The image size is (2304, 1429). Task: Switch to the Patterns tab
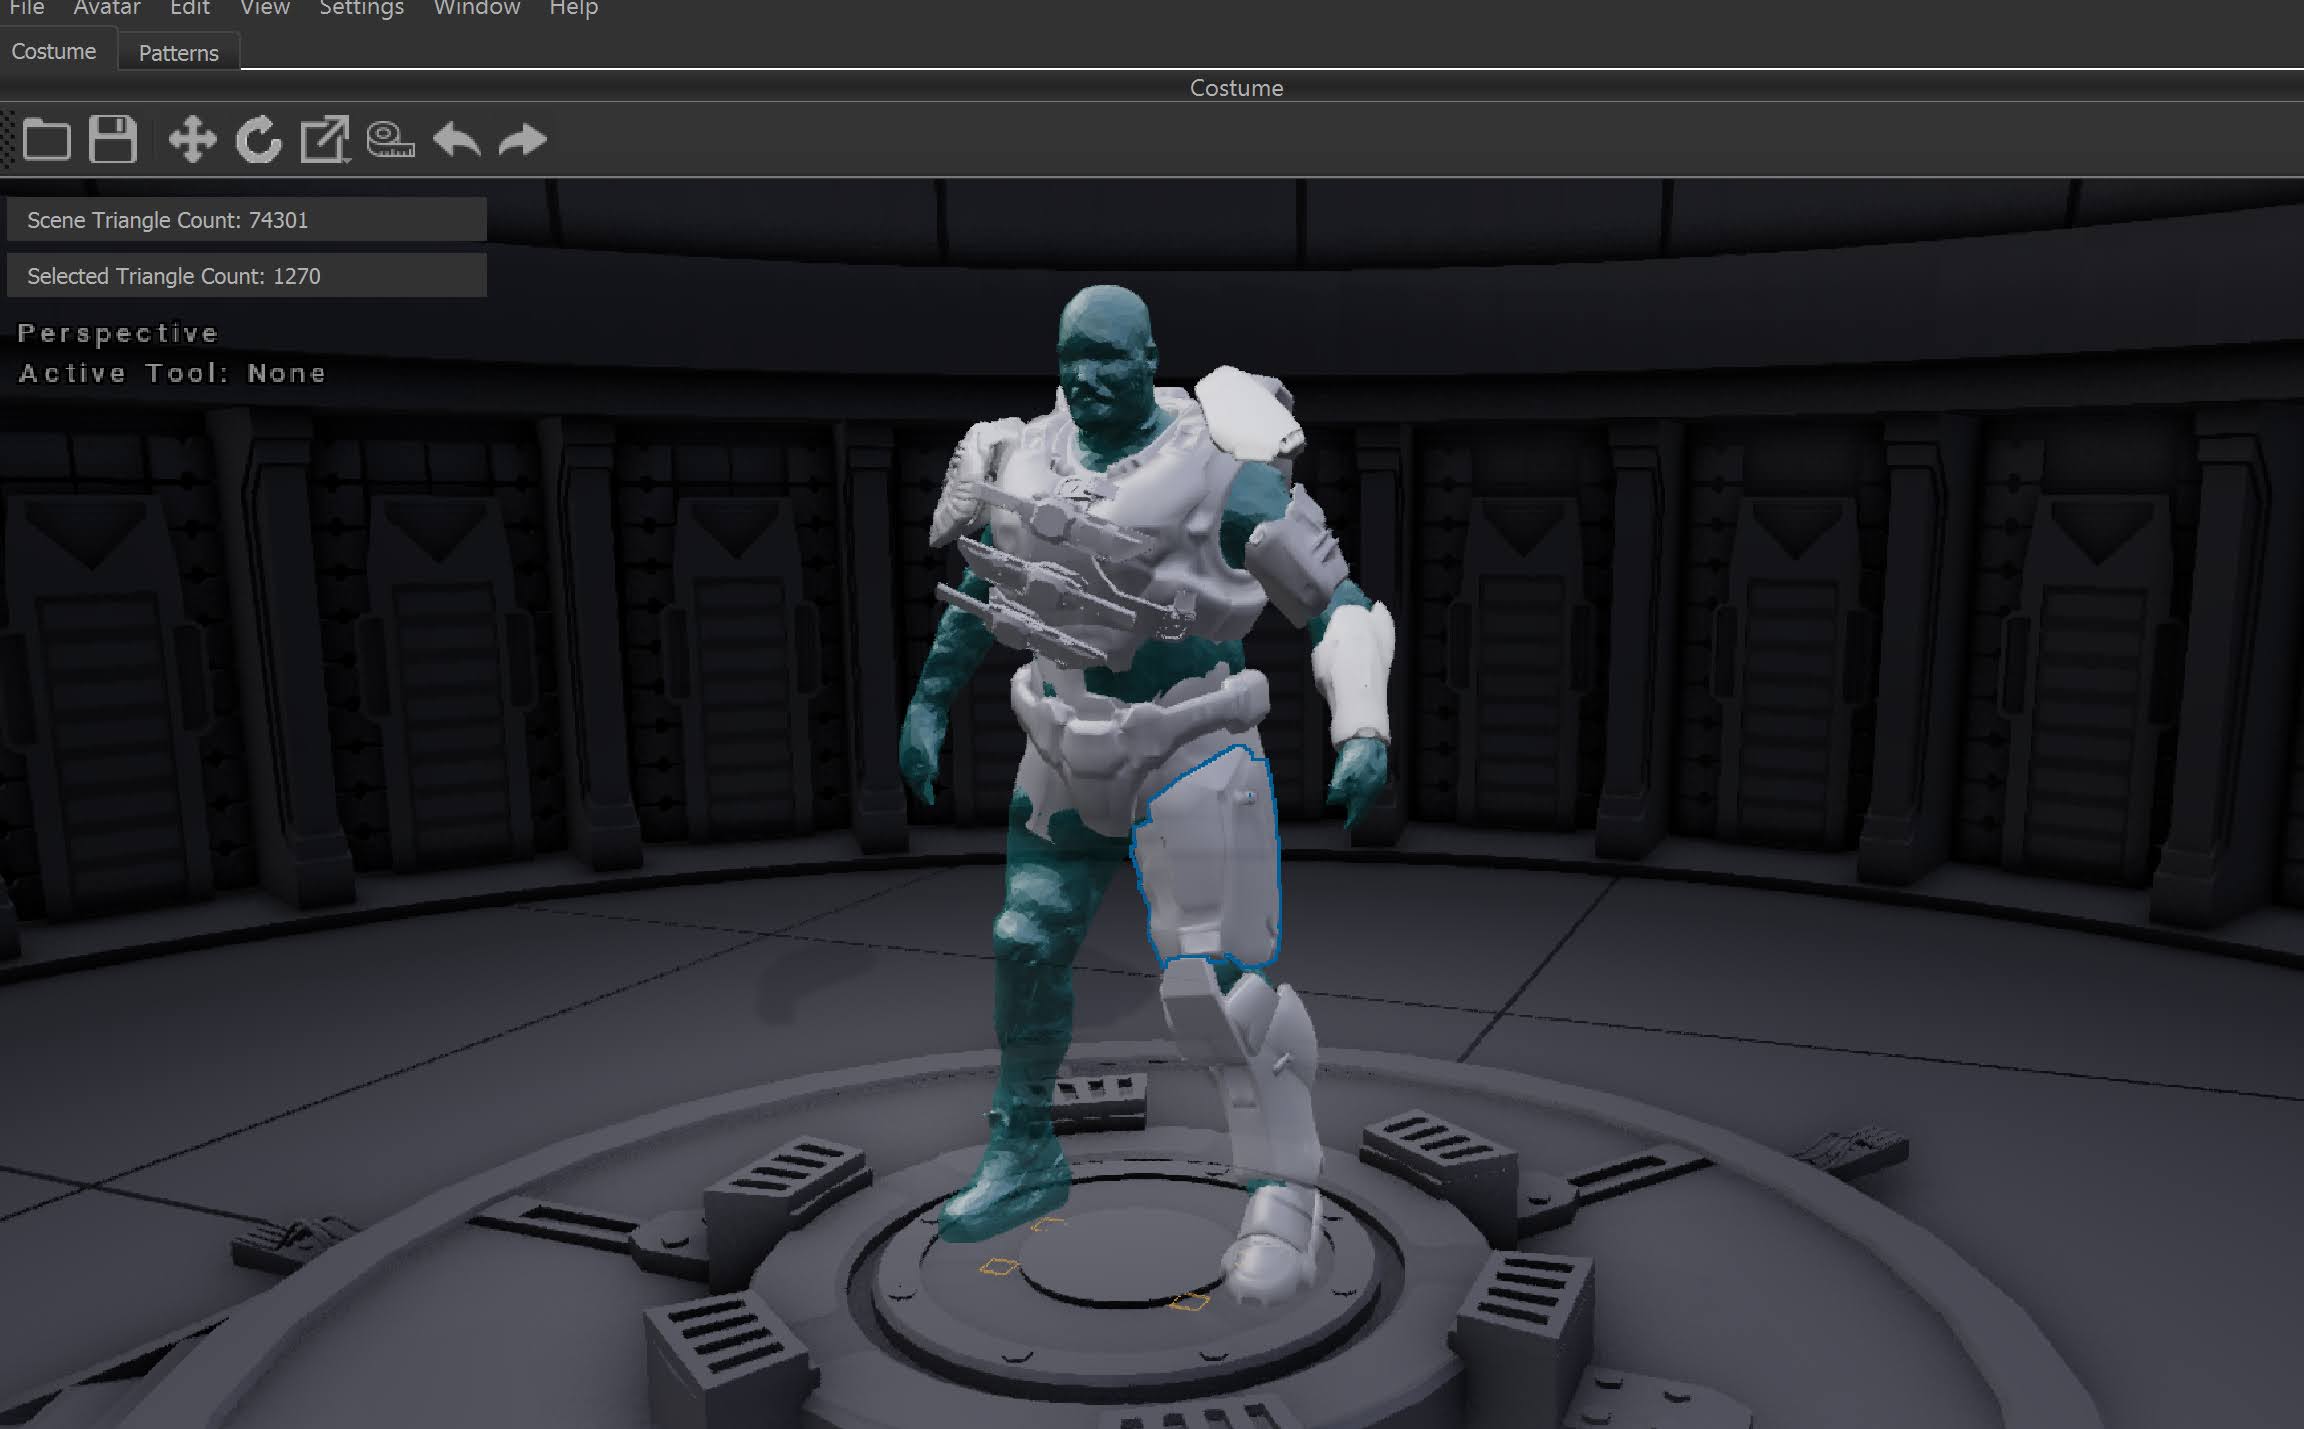(178, 53)
